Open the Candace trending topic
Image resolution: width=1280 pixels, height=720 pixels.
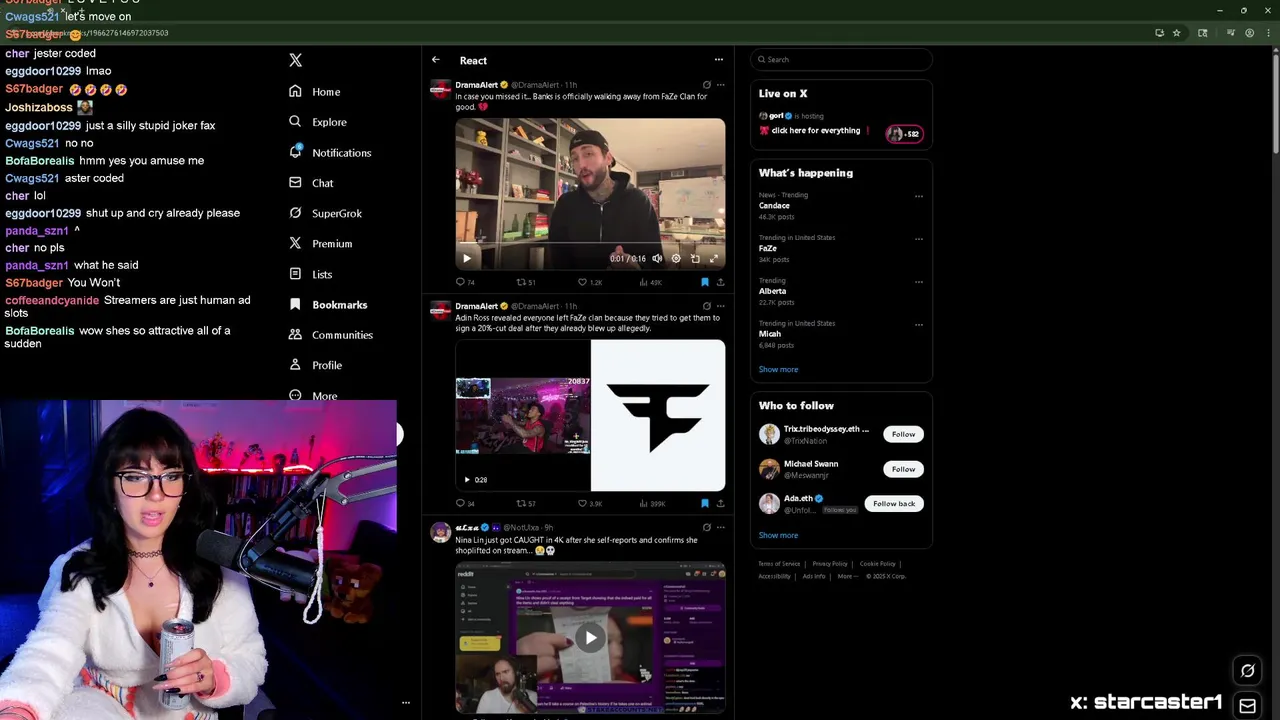click(774, 206)
